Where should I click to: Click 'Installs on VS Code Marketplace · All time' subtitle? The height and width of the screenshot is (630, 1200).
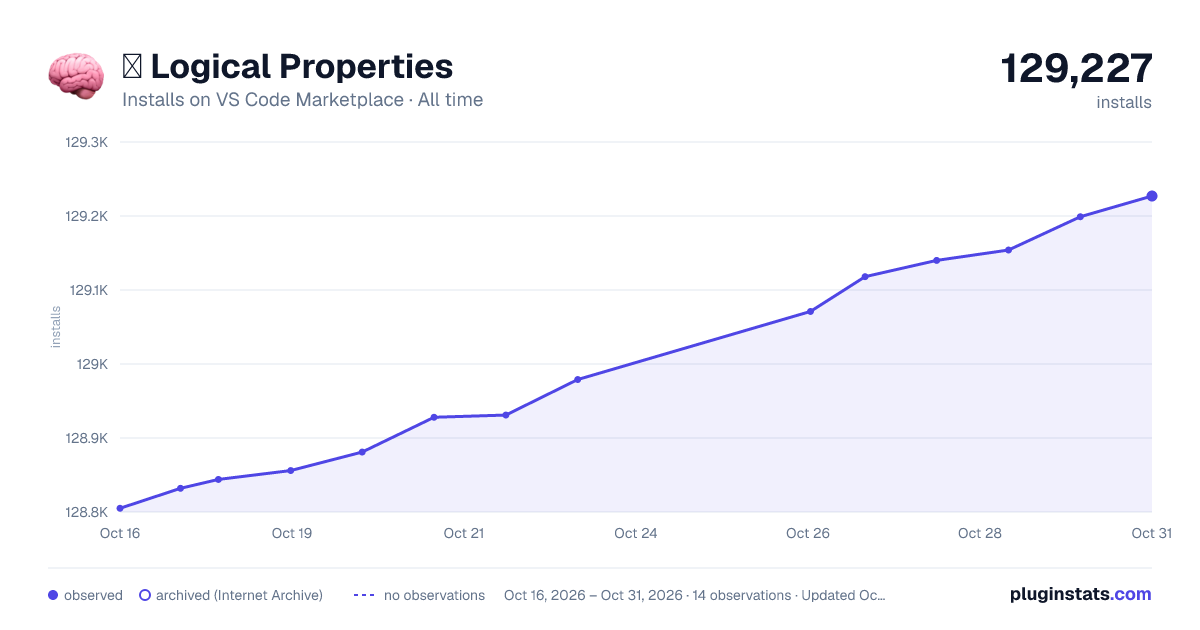[302, 100]
